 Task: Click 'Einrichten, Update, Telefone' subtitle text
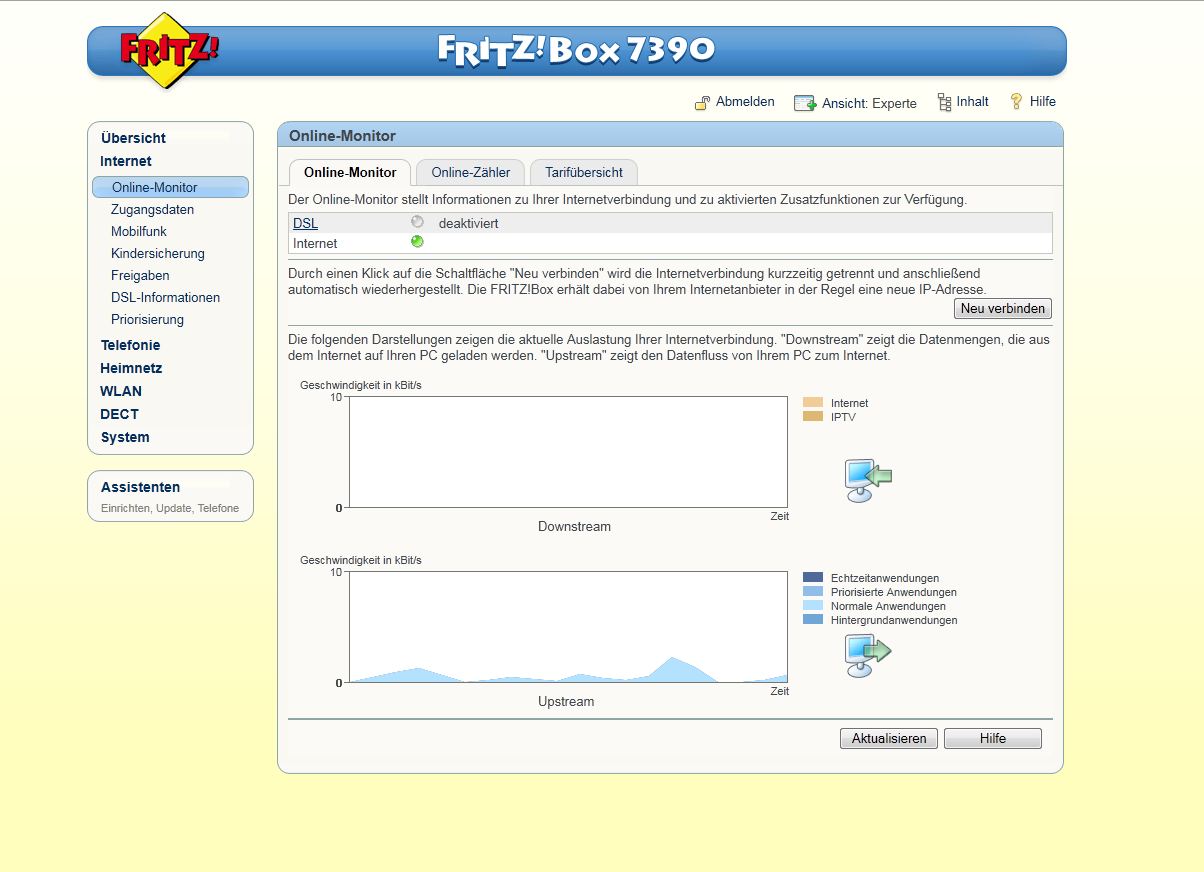170,508
